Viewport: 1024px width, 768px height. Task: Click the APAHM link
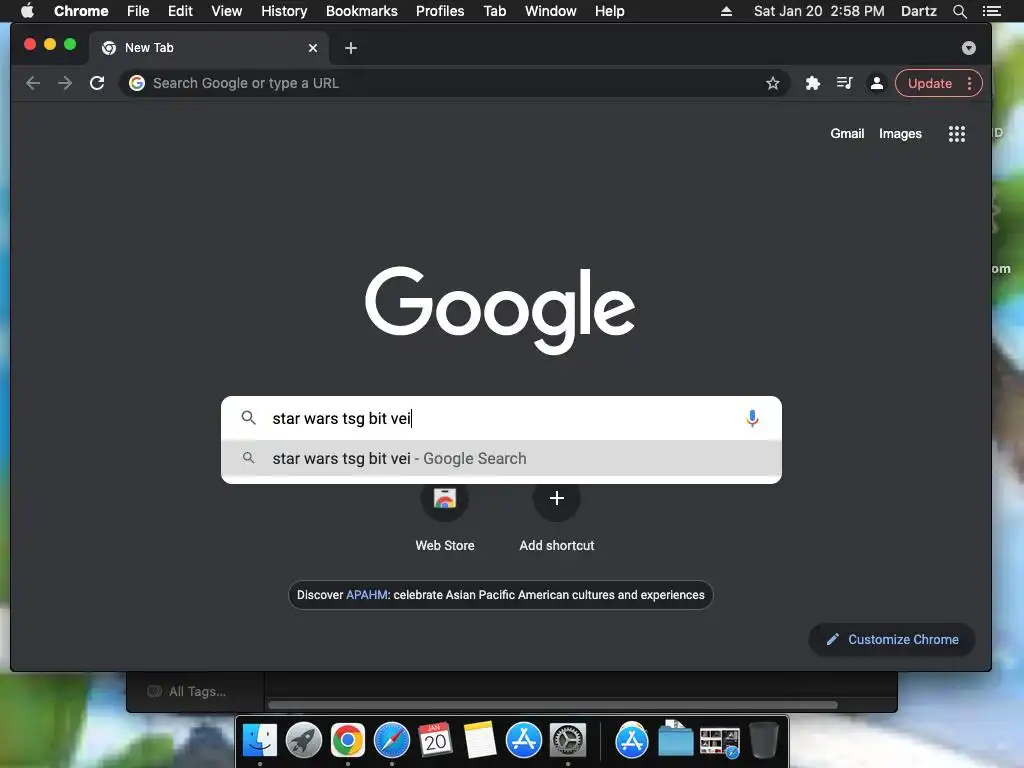tap(366, 595)
